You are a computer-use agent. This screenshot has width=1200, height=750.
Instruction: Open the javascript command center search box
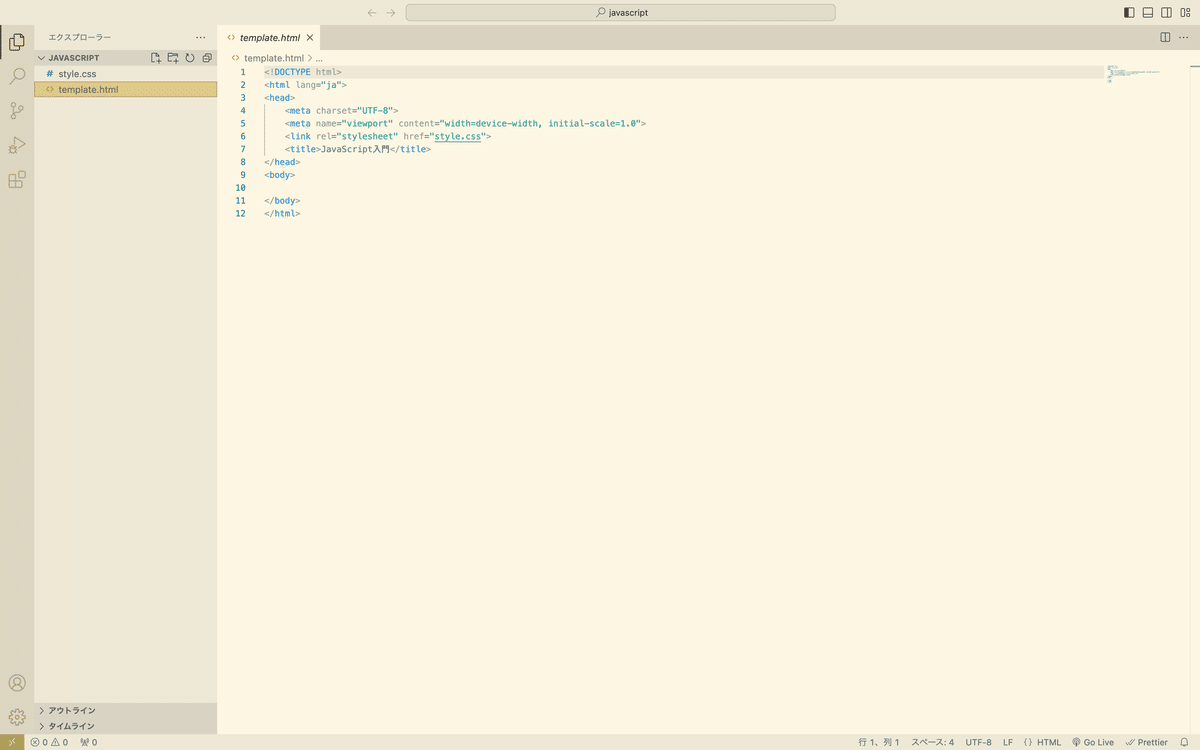[620, 13]
